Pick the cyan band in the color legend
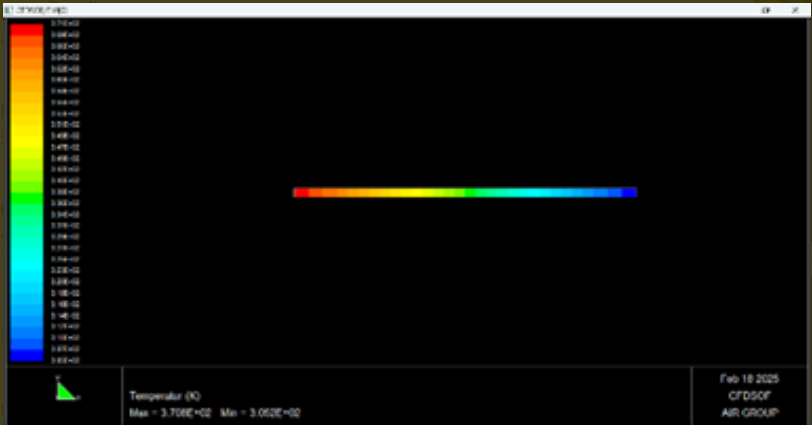 pyautogui.click(x=27, y=265)
